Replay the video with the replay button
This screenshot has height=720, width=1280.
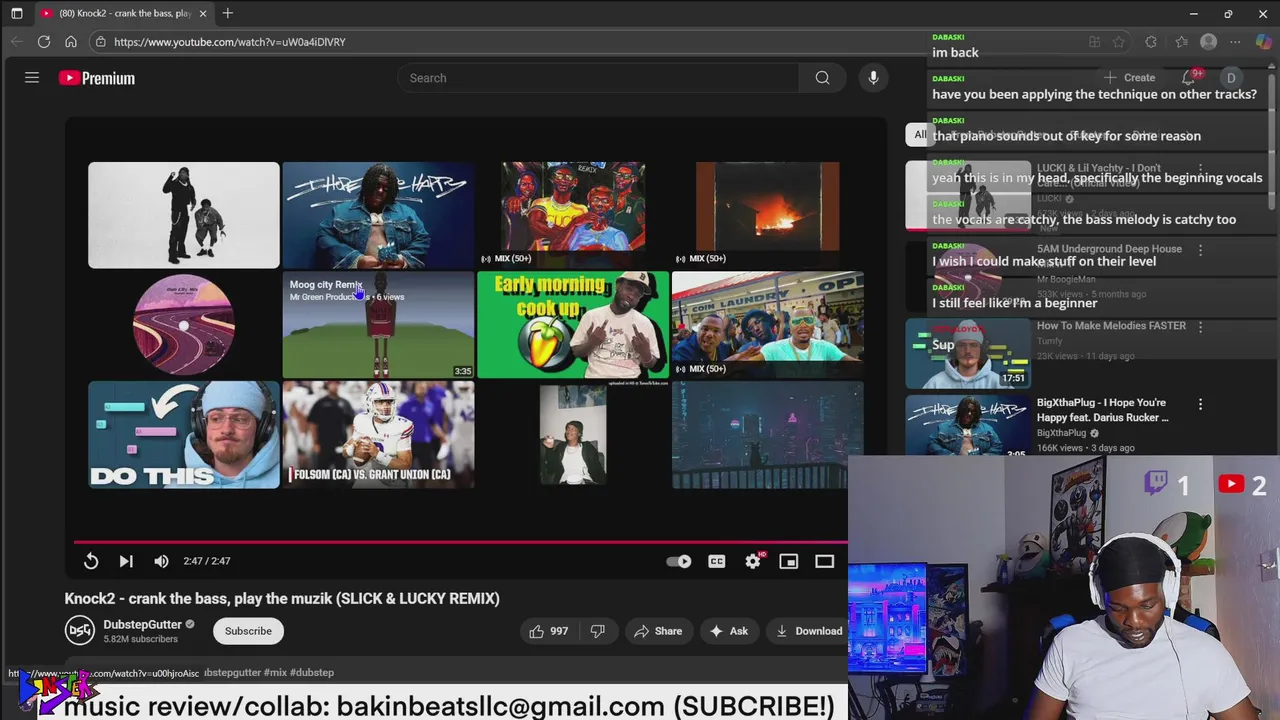click(x=91, y=561)
